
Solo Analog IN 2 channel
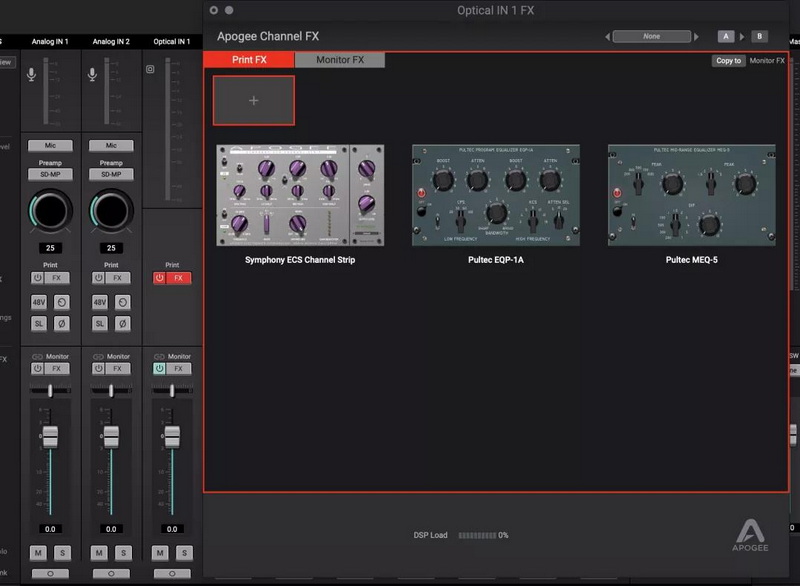click(123, 552)
